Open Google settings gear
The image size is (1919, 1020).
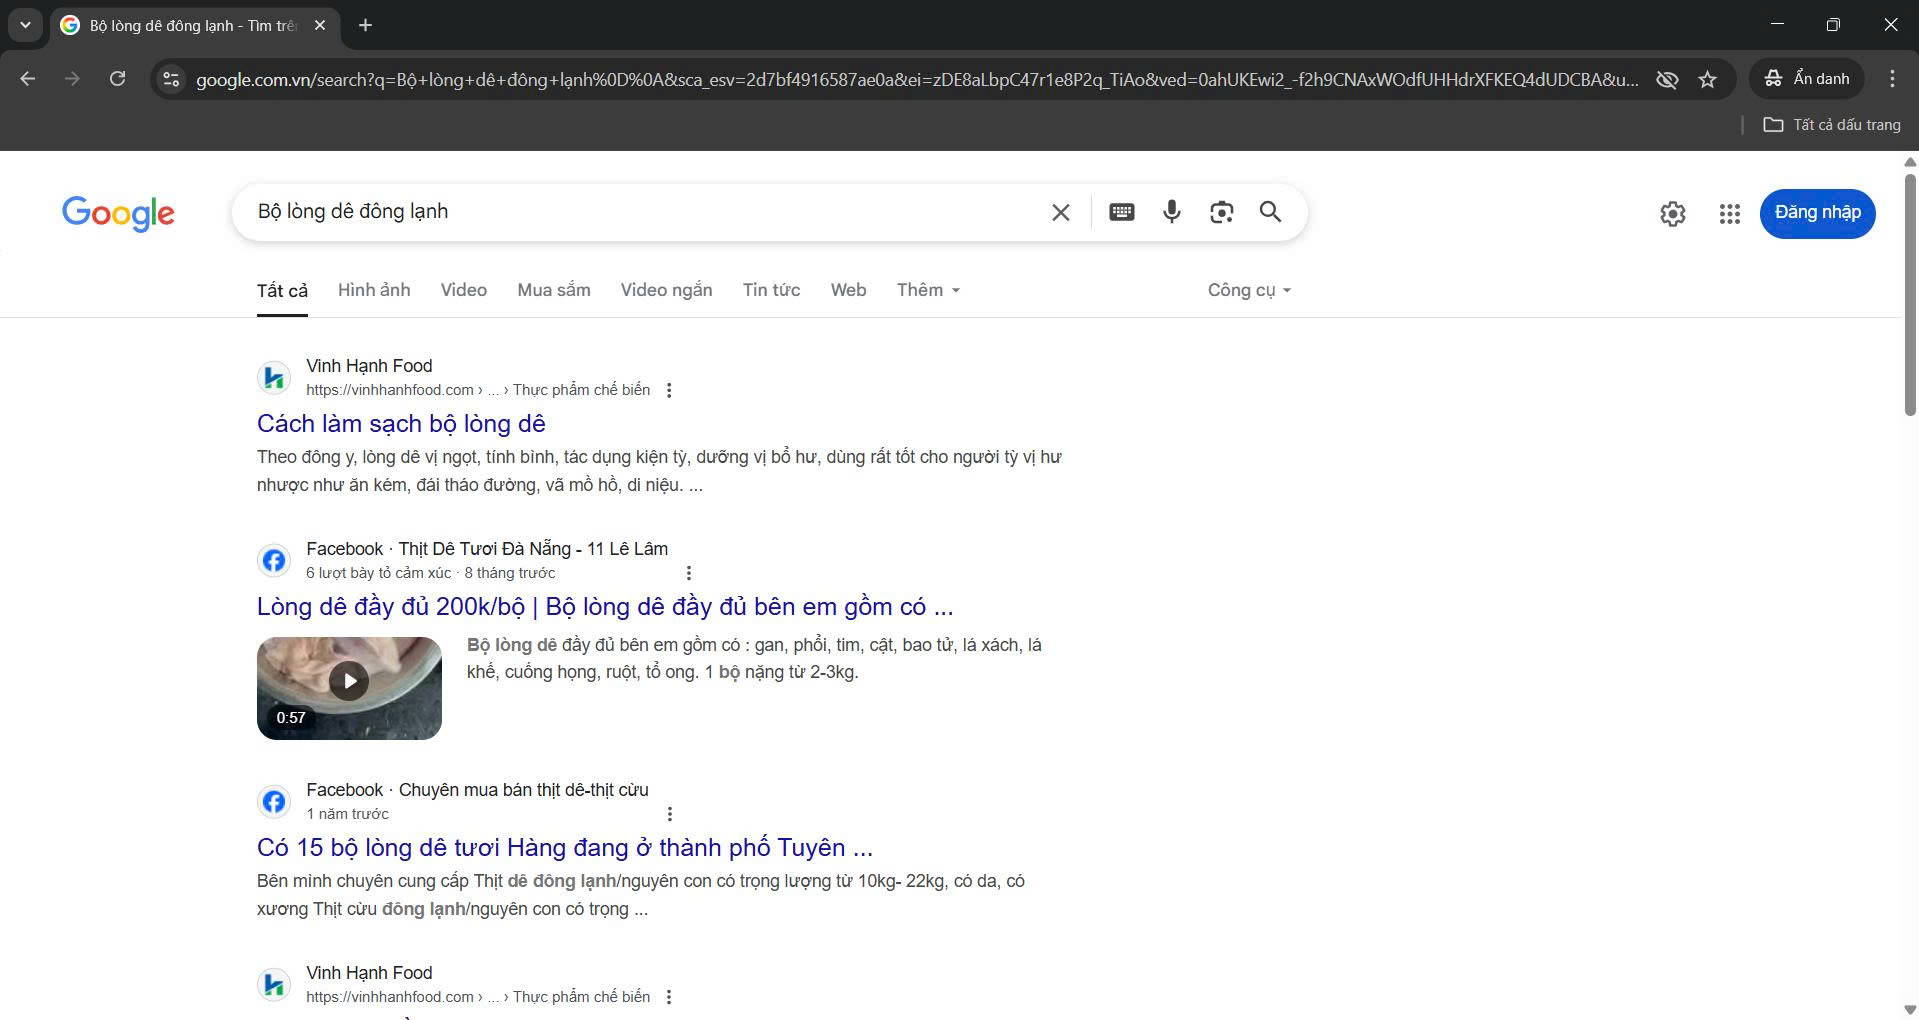1673,213
